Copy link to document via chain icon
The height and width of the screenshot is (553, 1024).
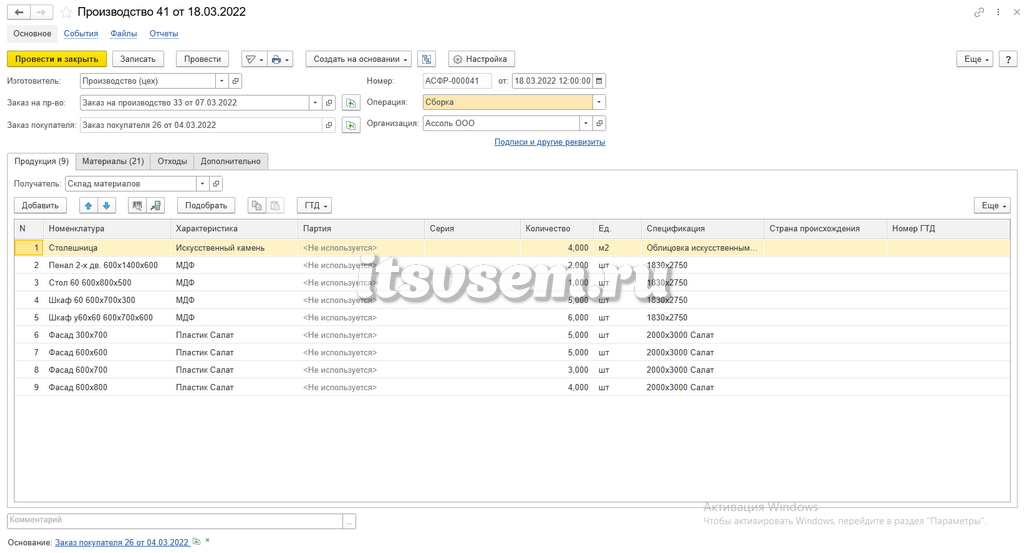pos(978,12)
